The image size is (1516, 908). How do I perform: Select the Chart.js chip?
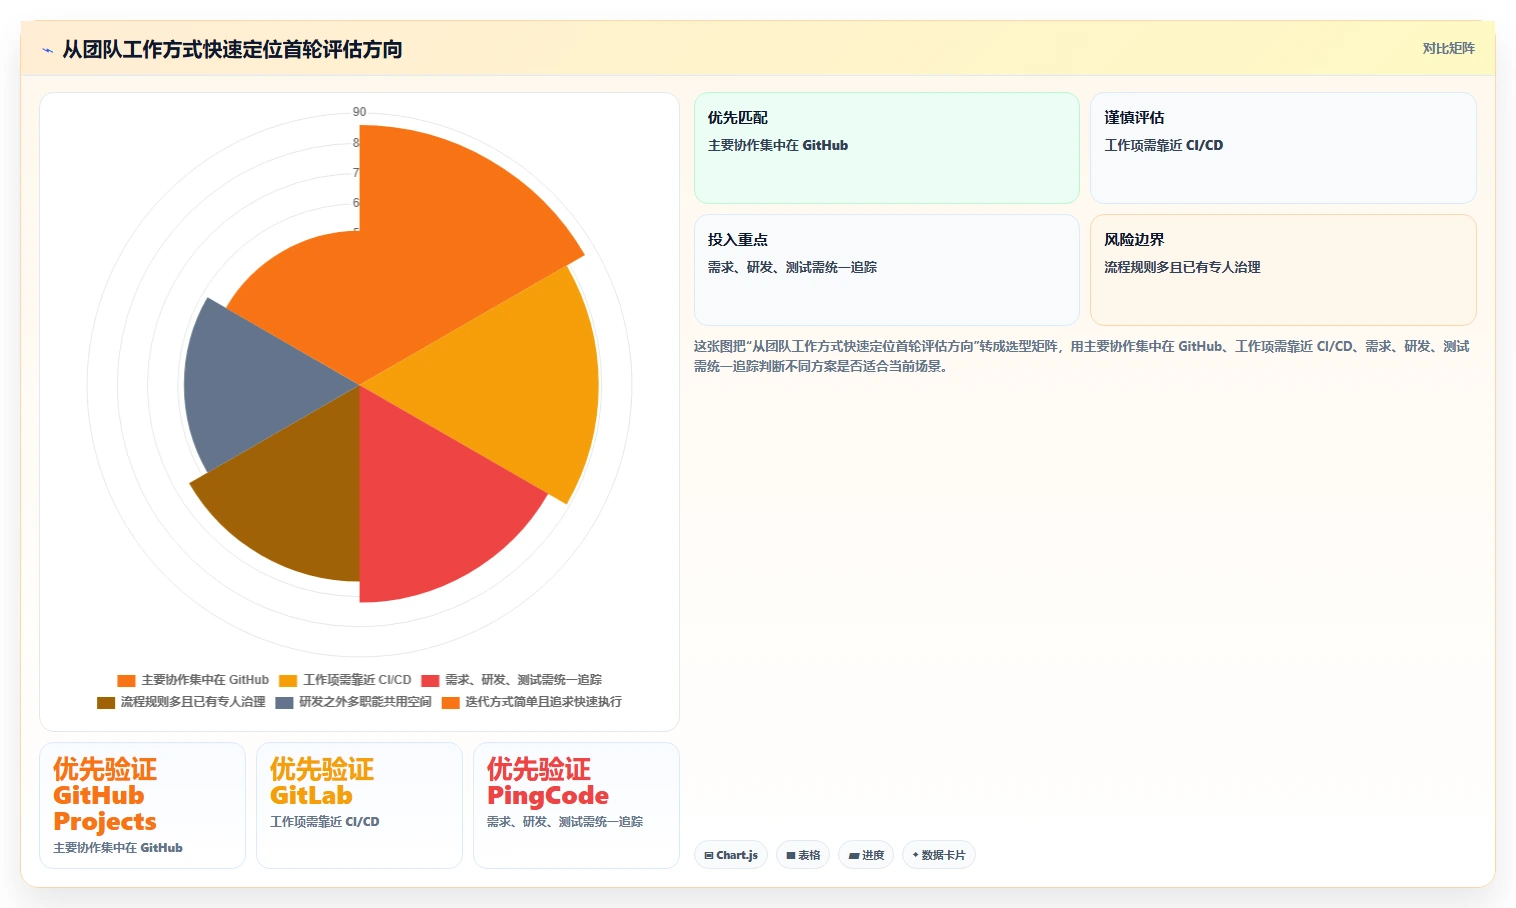coord(731,855)
